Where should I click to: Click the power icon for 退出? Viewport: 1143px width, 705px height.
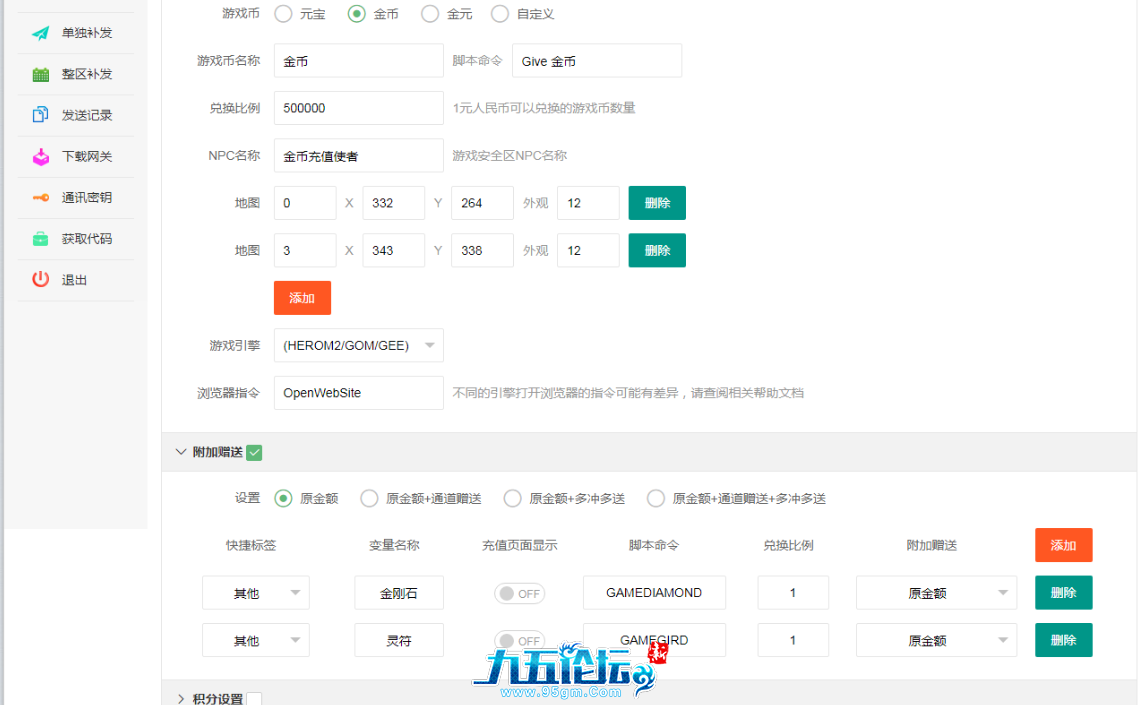[40, 280]
